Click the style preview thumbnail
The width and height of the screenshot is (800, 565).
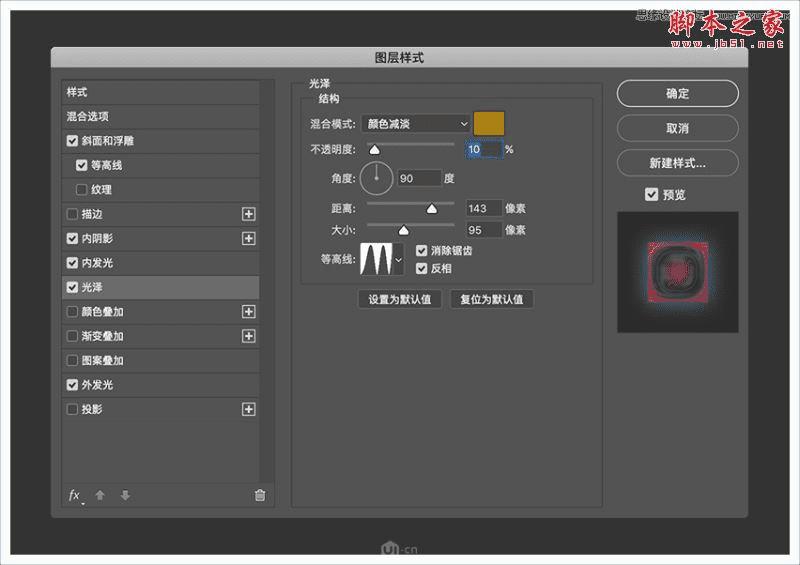pyautogui.click(x=678, y=272)
